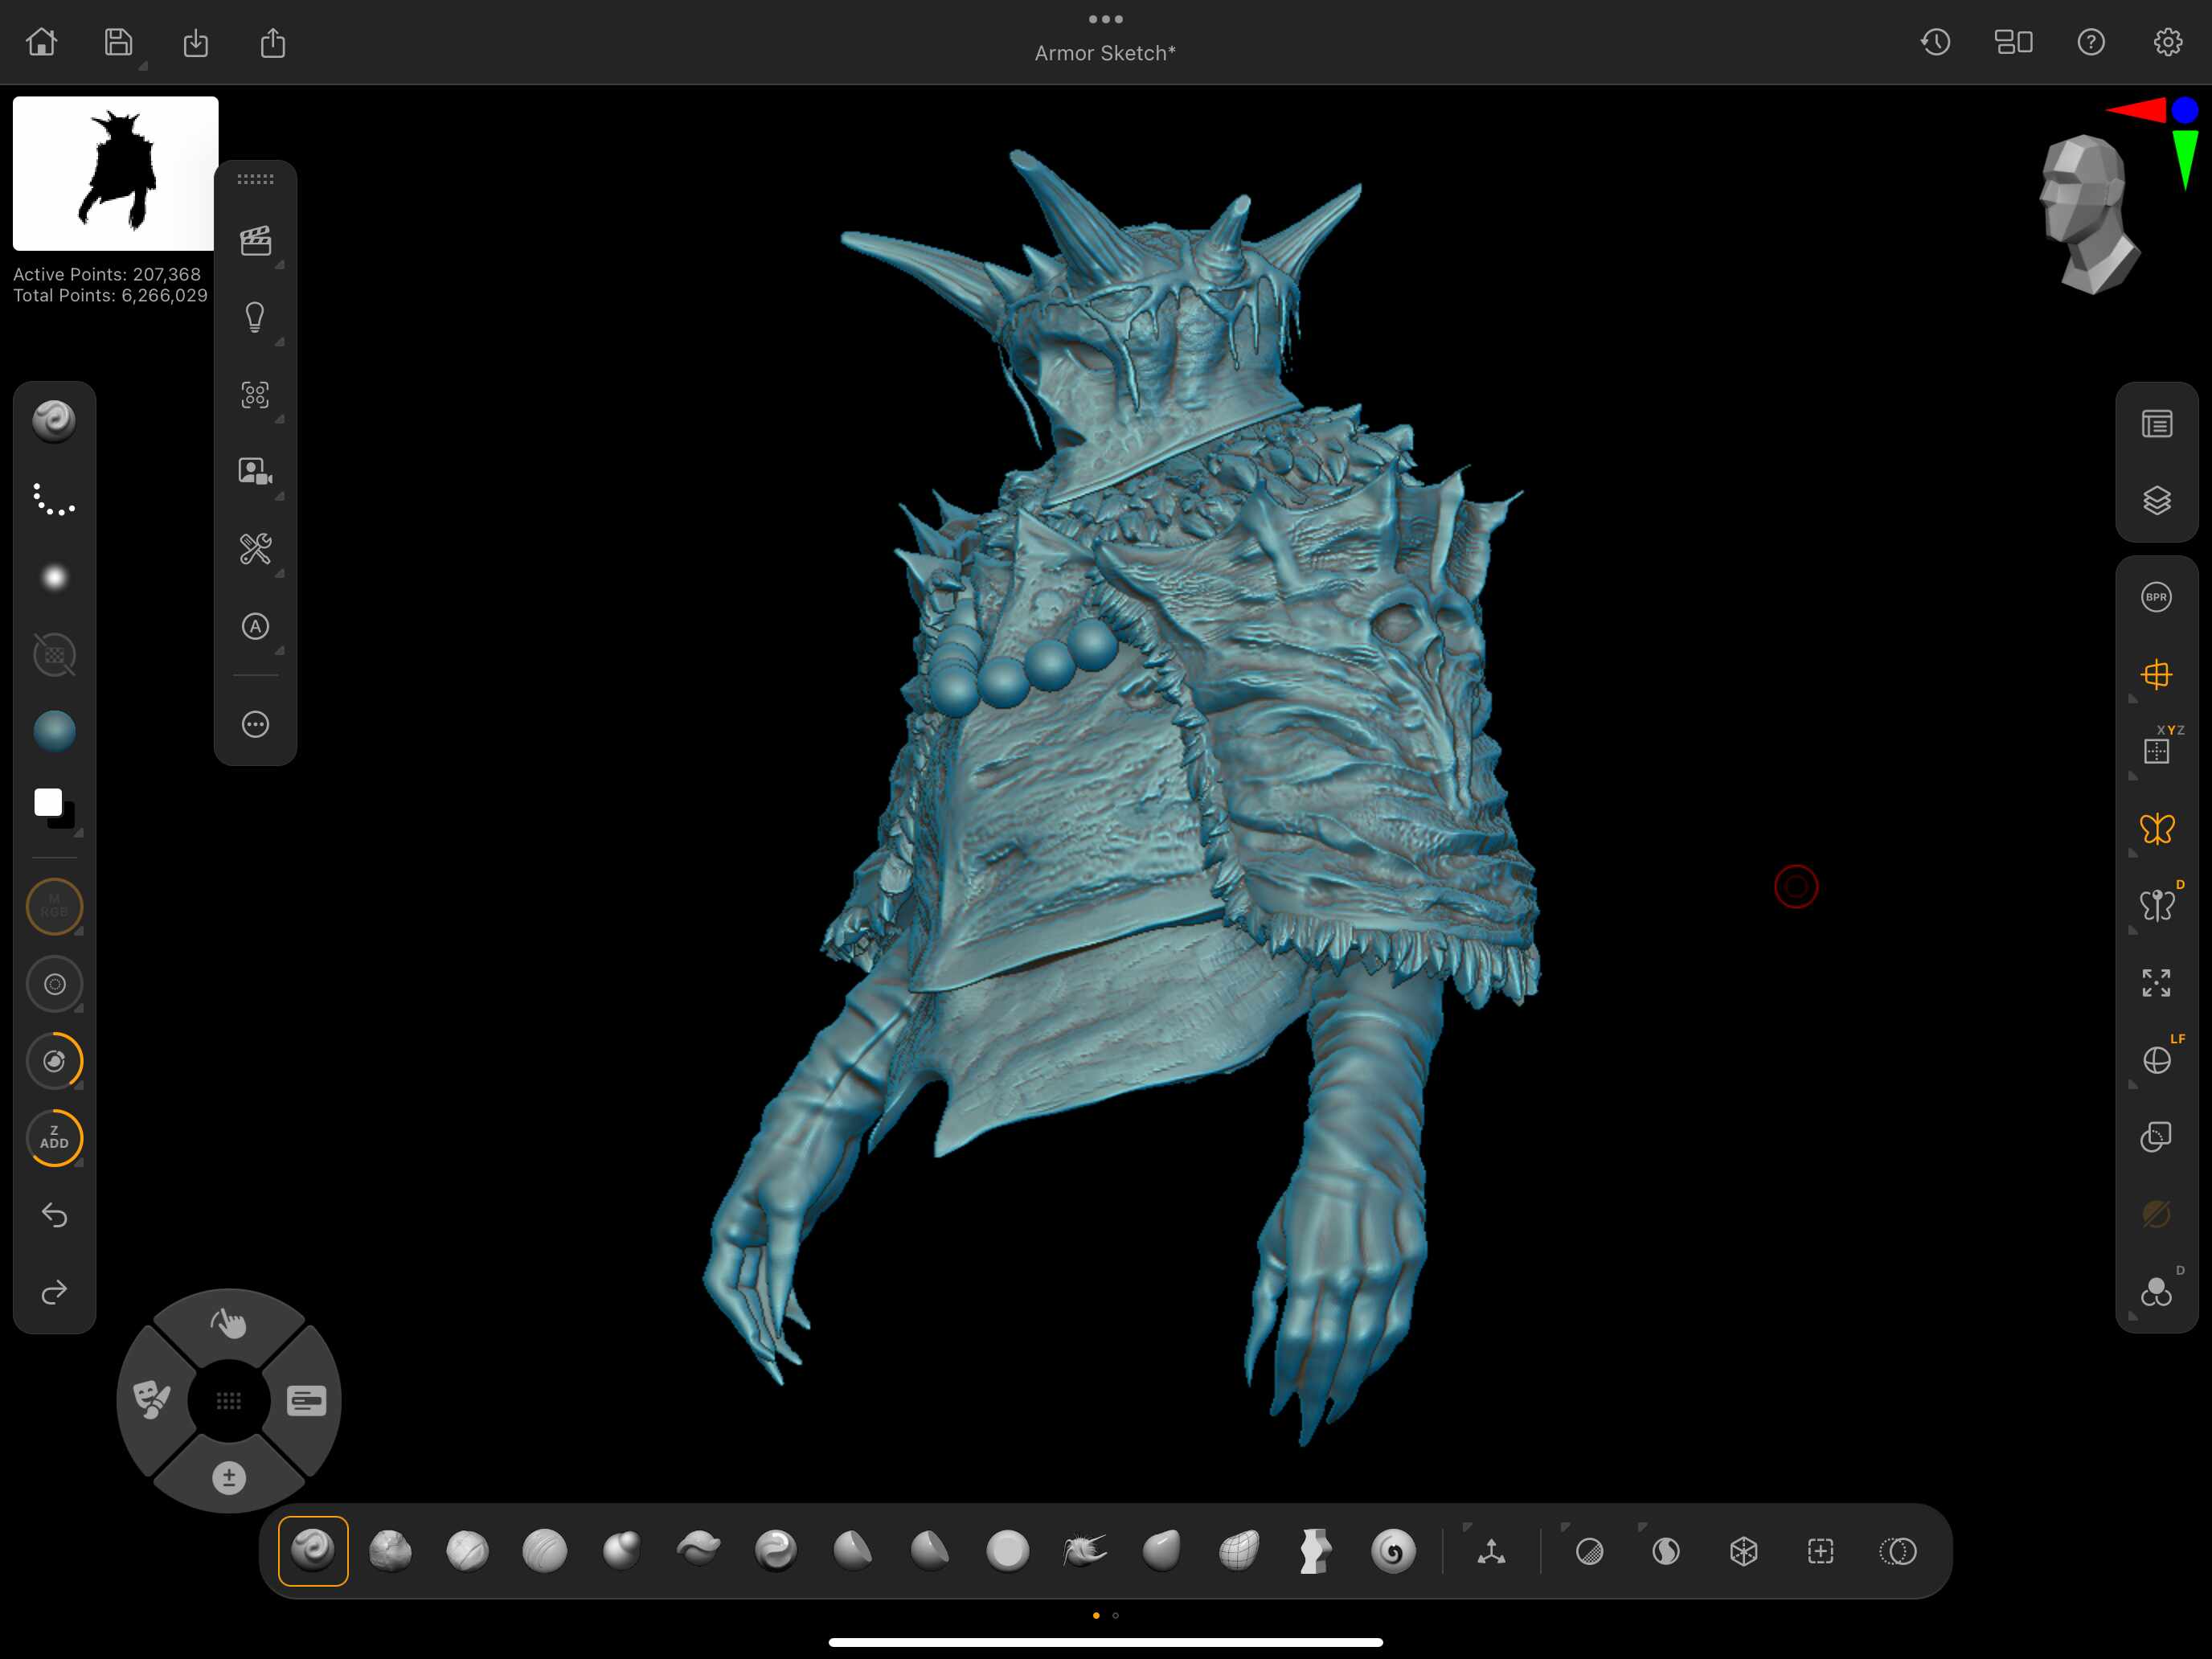The image size is (2212, 1659).
Task: Open the tools wrench and screwdriver menu
Action: (255, 548)
